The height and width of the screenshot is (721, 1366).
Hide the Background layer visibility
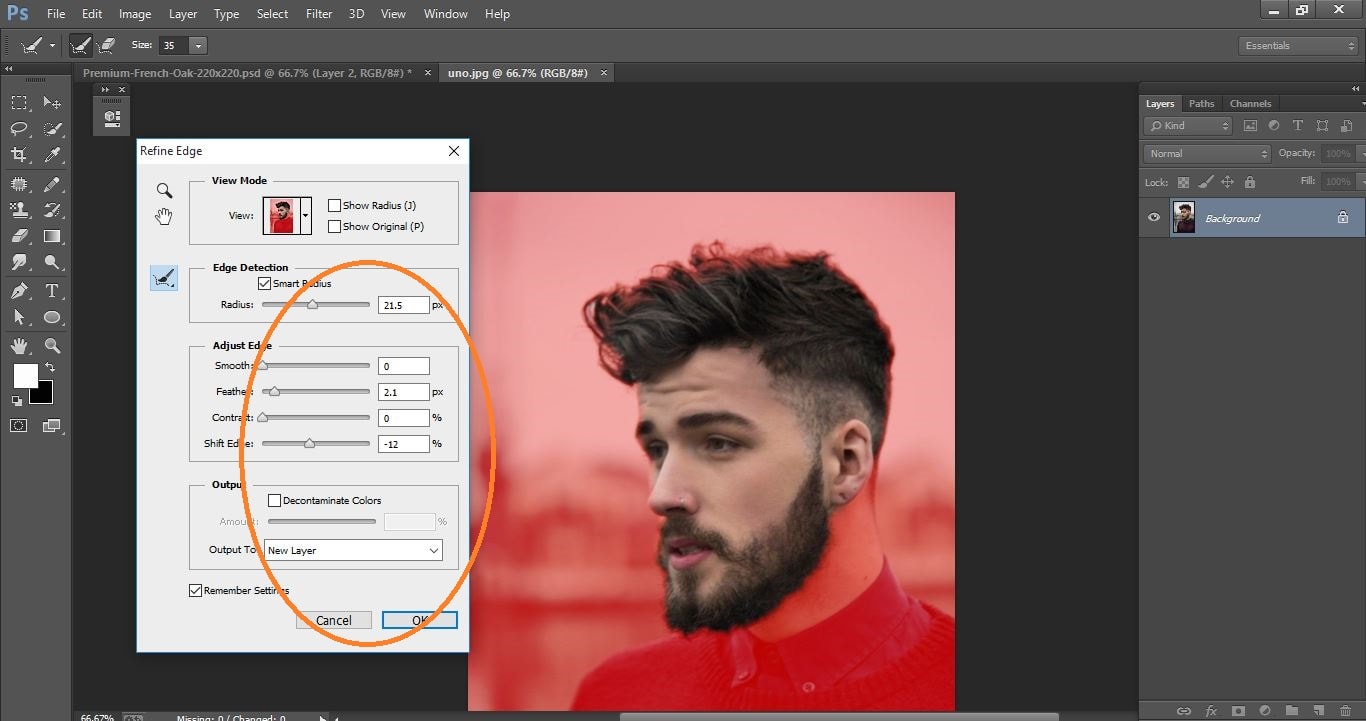(x=1153, y=217)
